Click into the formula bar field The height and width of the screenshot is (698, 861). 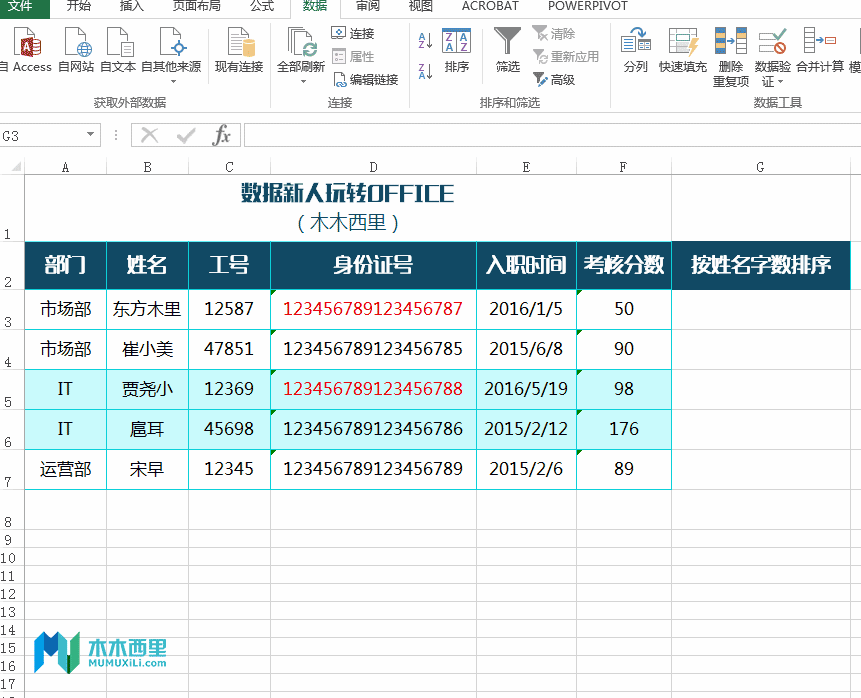pos(552,135)
